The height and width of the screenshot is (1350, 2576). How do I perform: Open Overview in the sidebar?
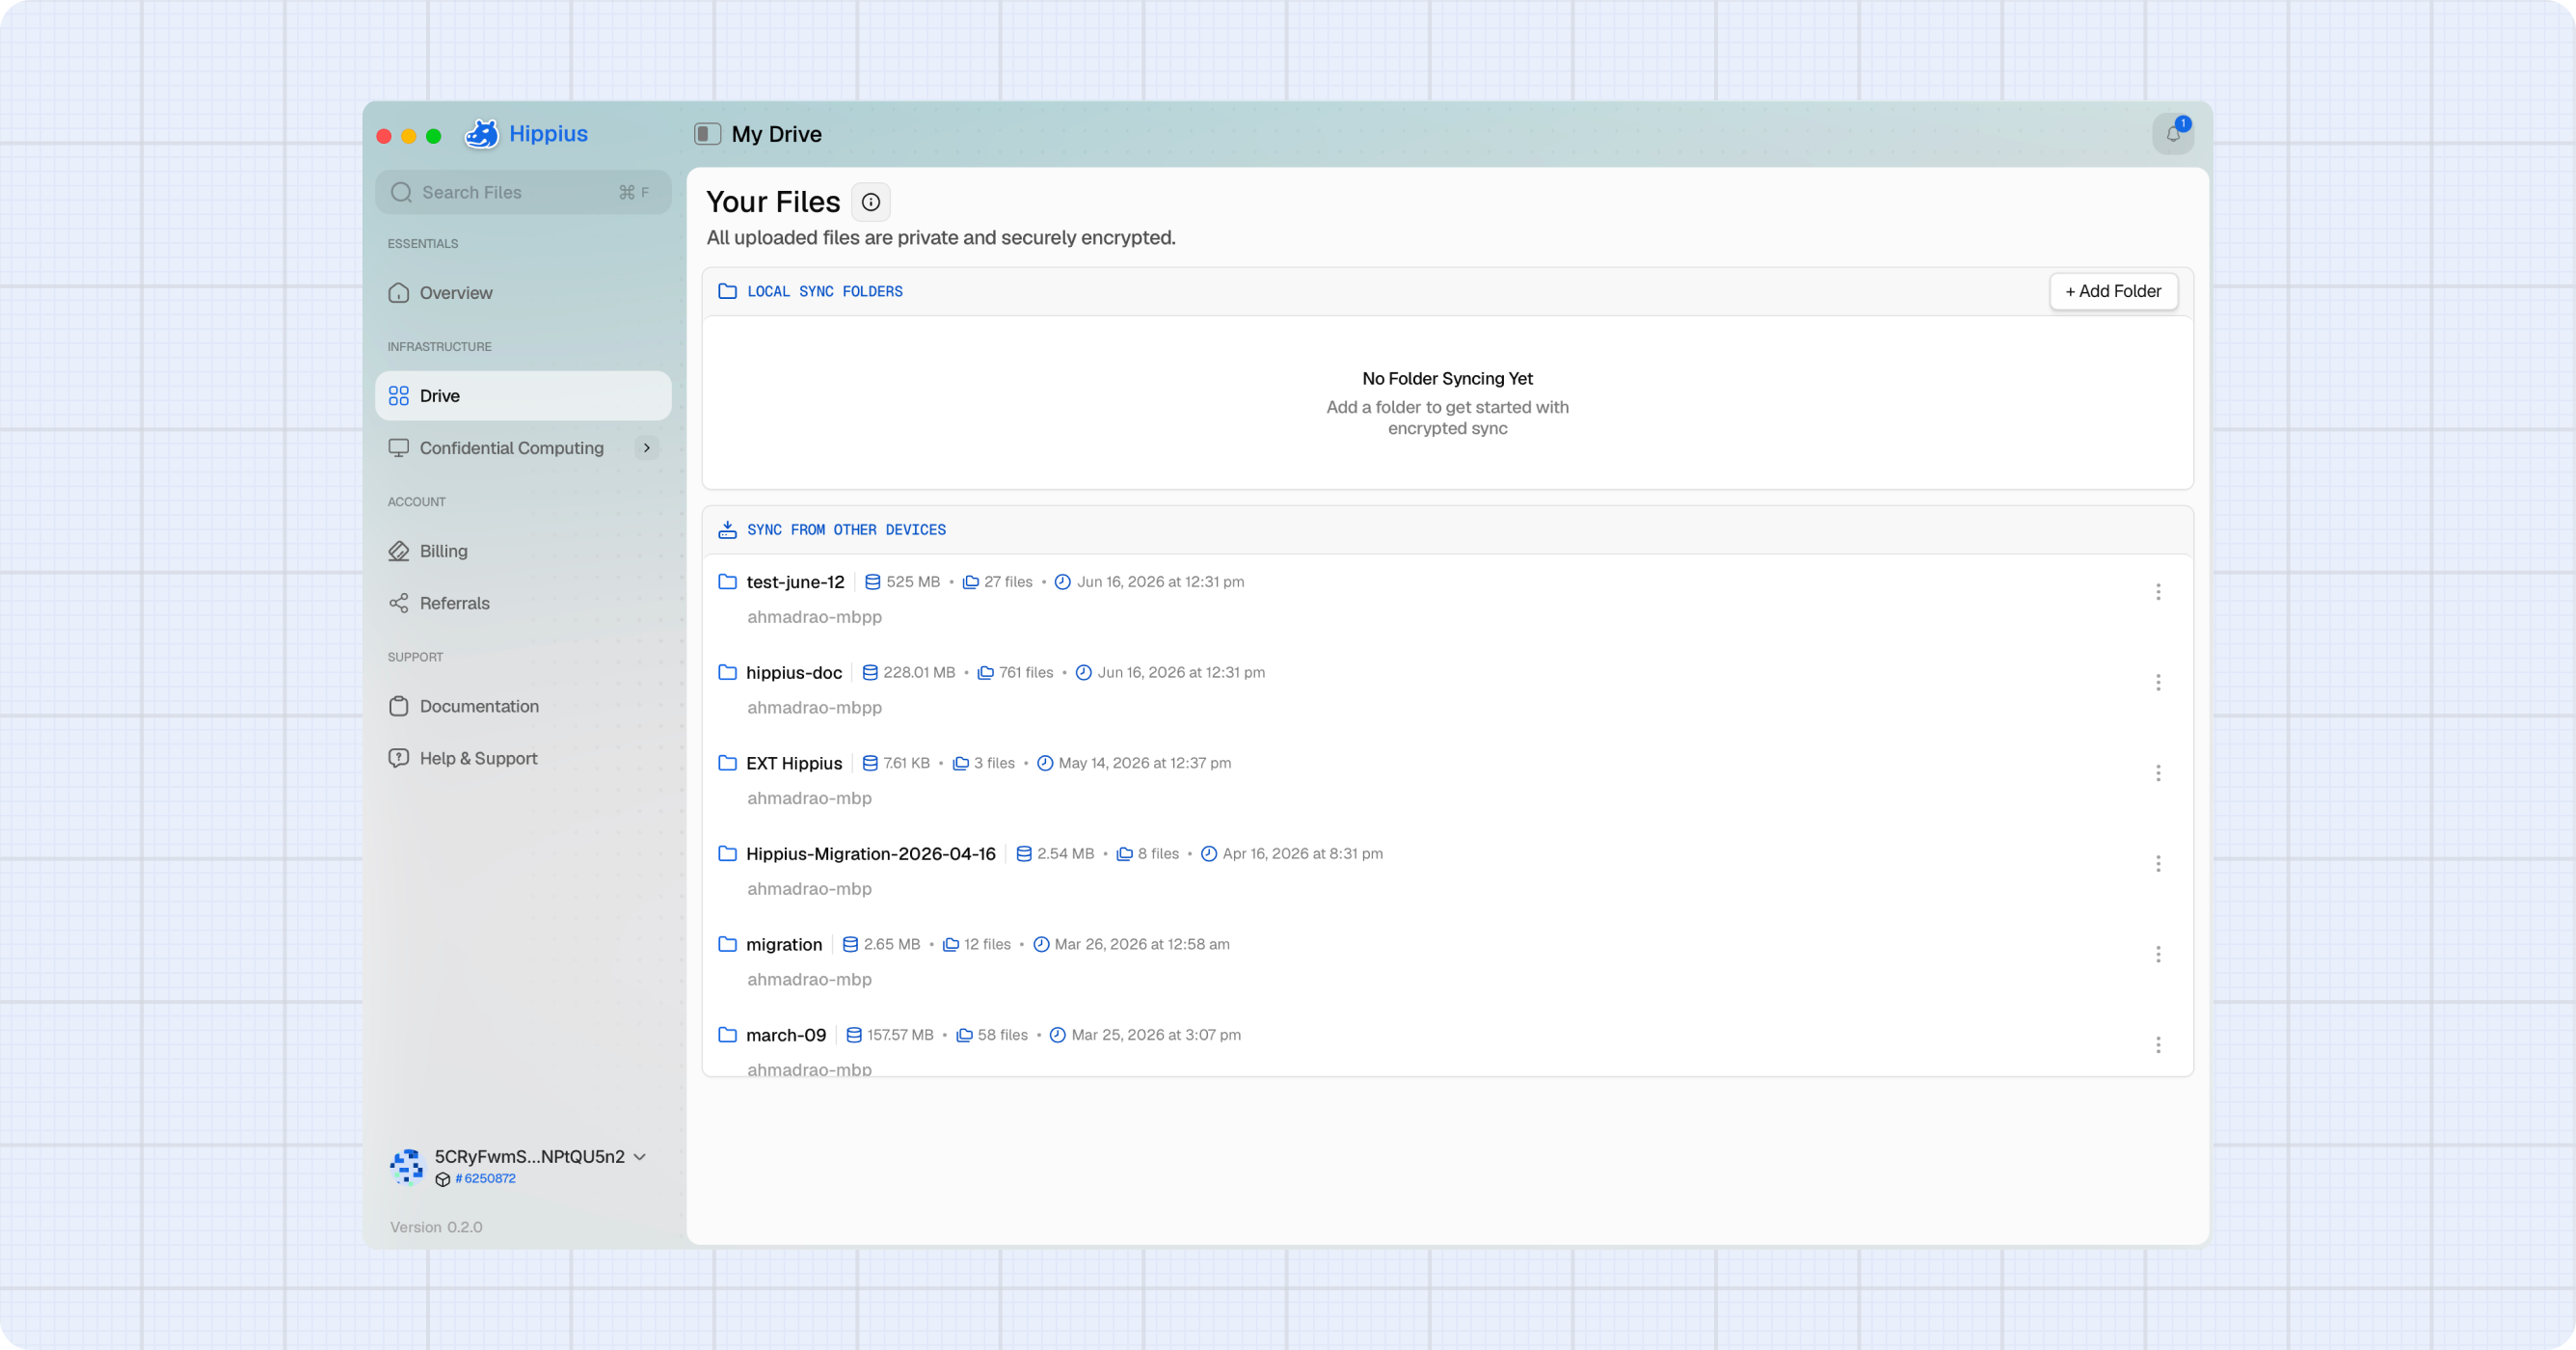(x=523, y=293)
